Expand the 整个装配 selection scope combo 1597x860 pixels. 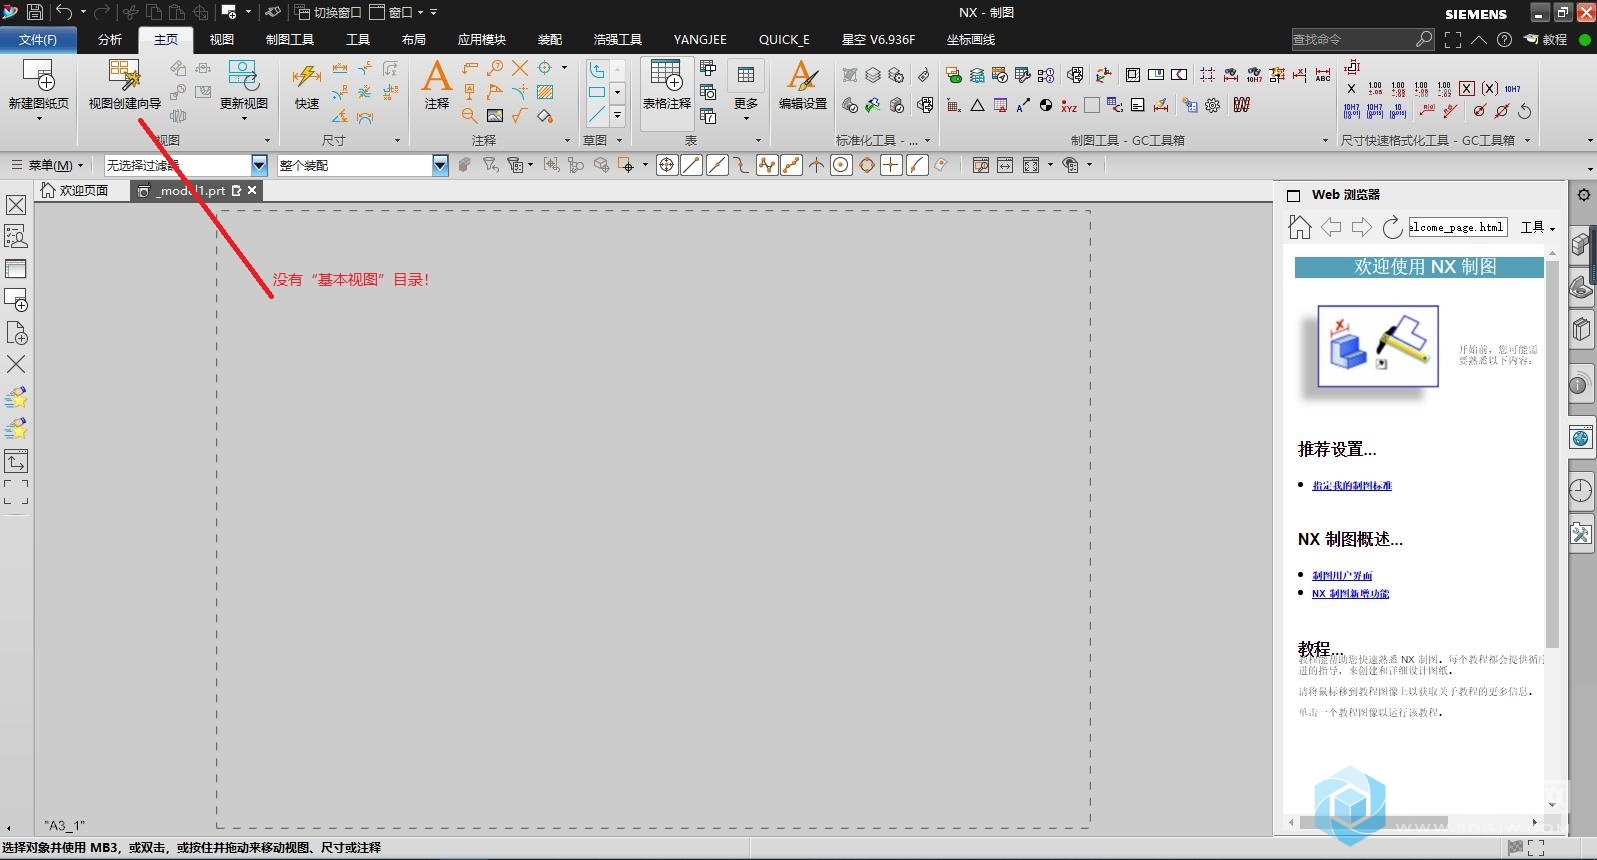tap(440, 165)
